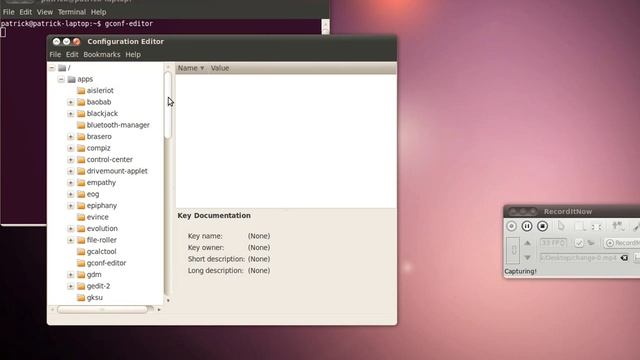Open the Configuration Editor Edit menu

[x=72, y=55]
